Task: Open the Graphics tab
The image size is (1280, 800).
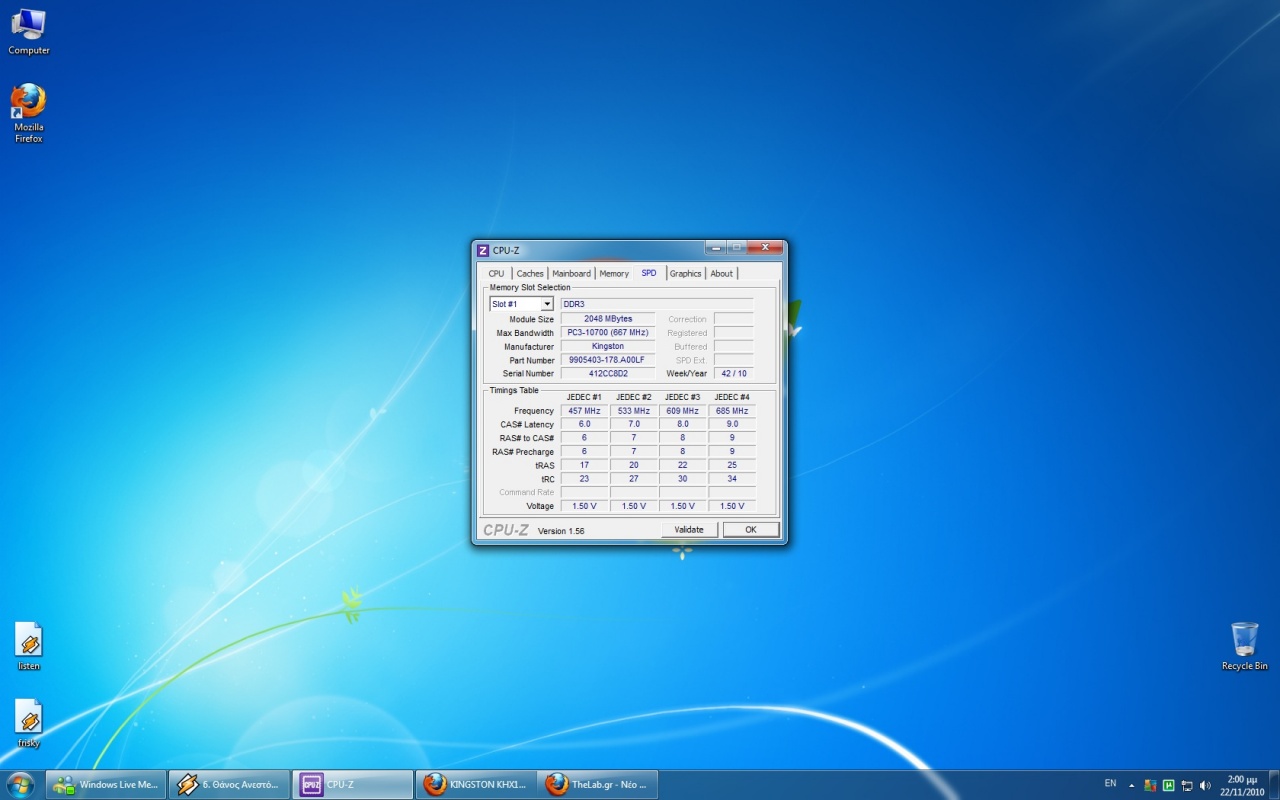Action: click(x=685, y=273)
